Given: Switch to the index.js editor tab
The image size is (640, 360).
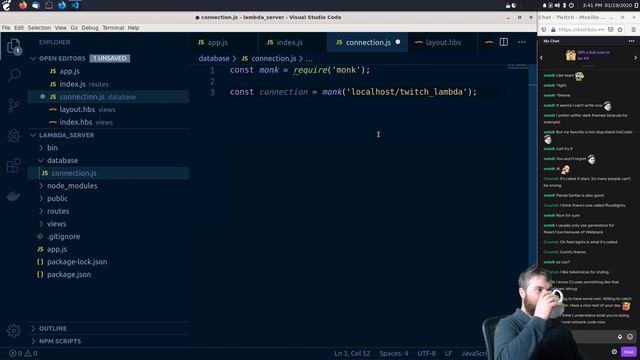Looking at the screenshot, I should pos(292,42).
